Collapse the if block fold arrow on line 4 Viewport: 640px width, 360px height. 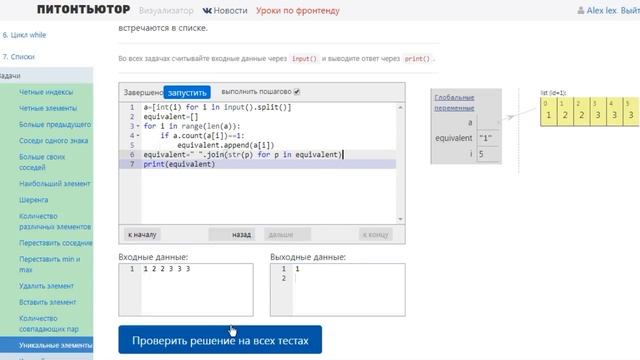pos(138,136)
